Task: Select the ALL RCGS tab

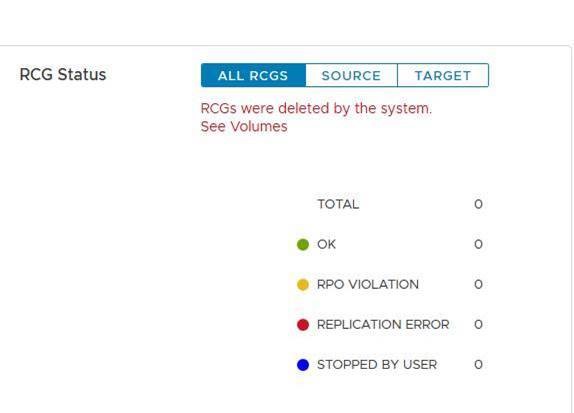Action: click(253, 75)
